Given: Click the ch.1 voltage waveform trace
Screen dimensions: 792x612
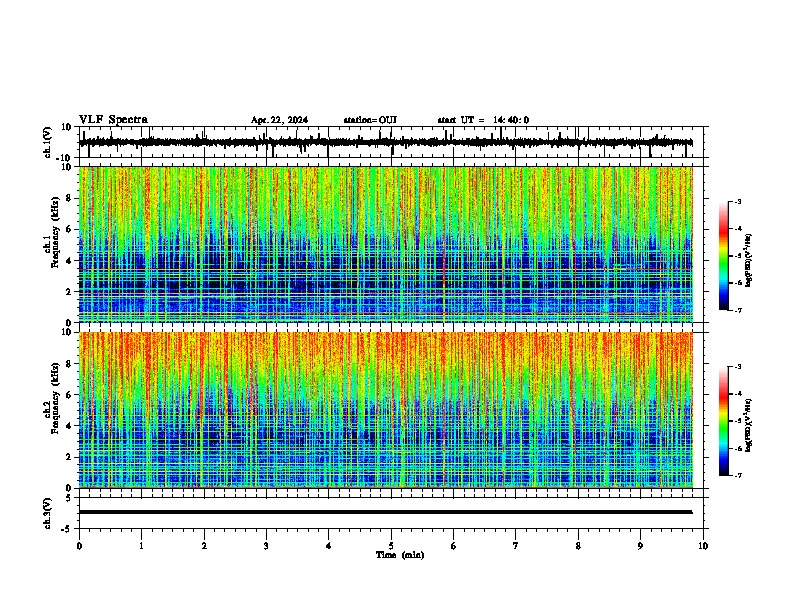Looking at the screenshot, I should (386, 142).
